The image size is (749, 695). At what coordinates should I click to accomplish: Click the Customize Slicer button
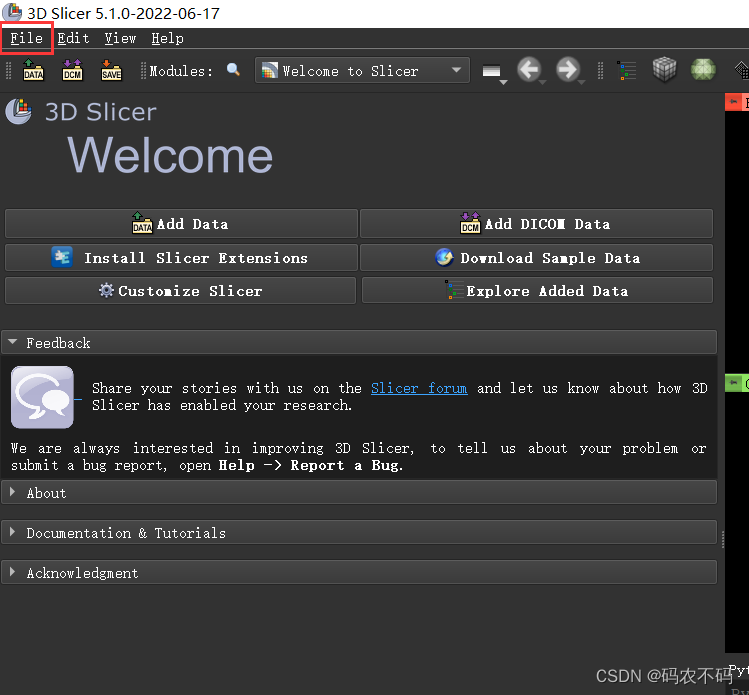click(180, 291)
